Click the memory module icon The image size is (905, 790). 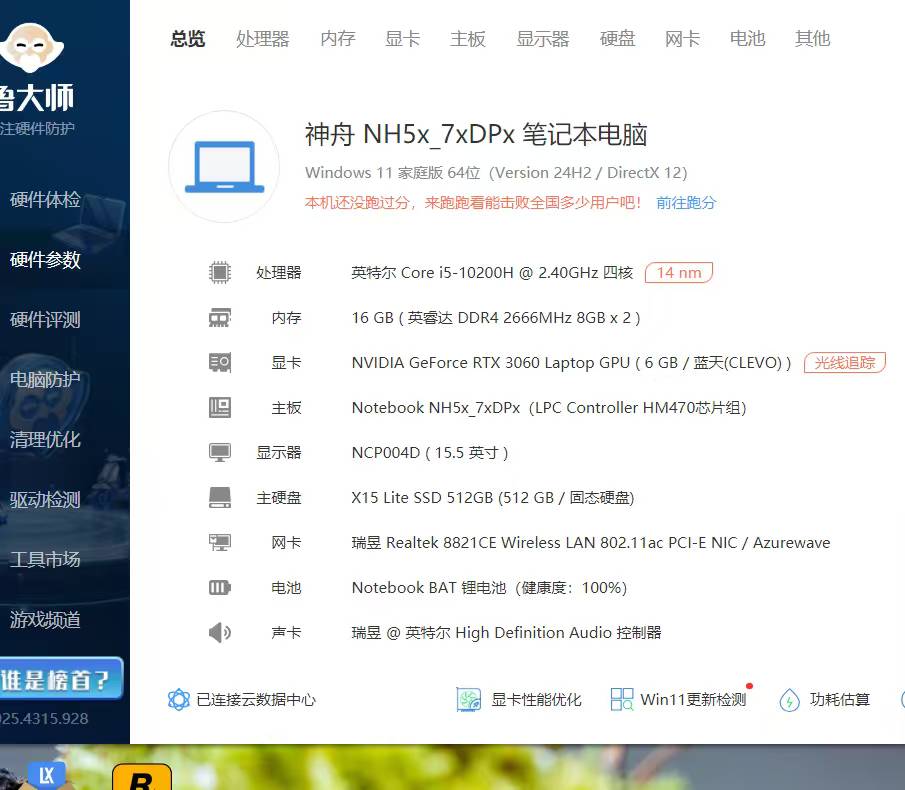pos(219,317)
